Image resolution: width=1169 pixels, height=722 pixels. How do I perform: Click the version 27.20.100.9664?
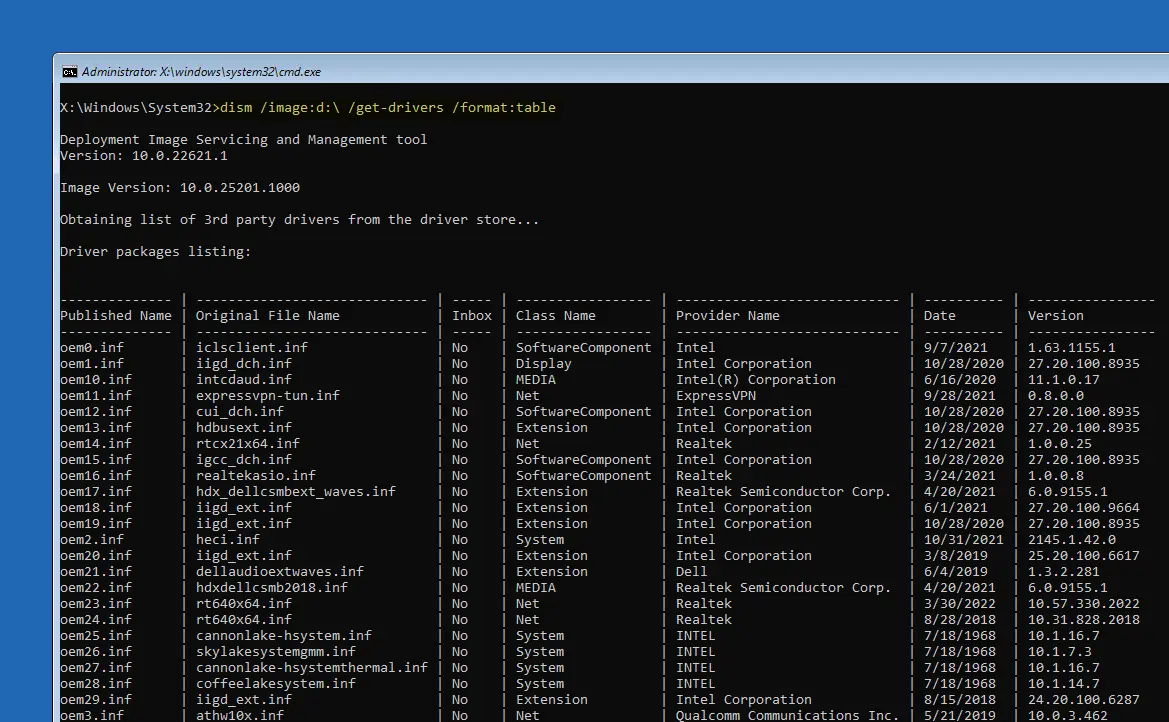1083,508
